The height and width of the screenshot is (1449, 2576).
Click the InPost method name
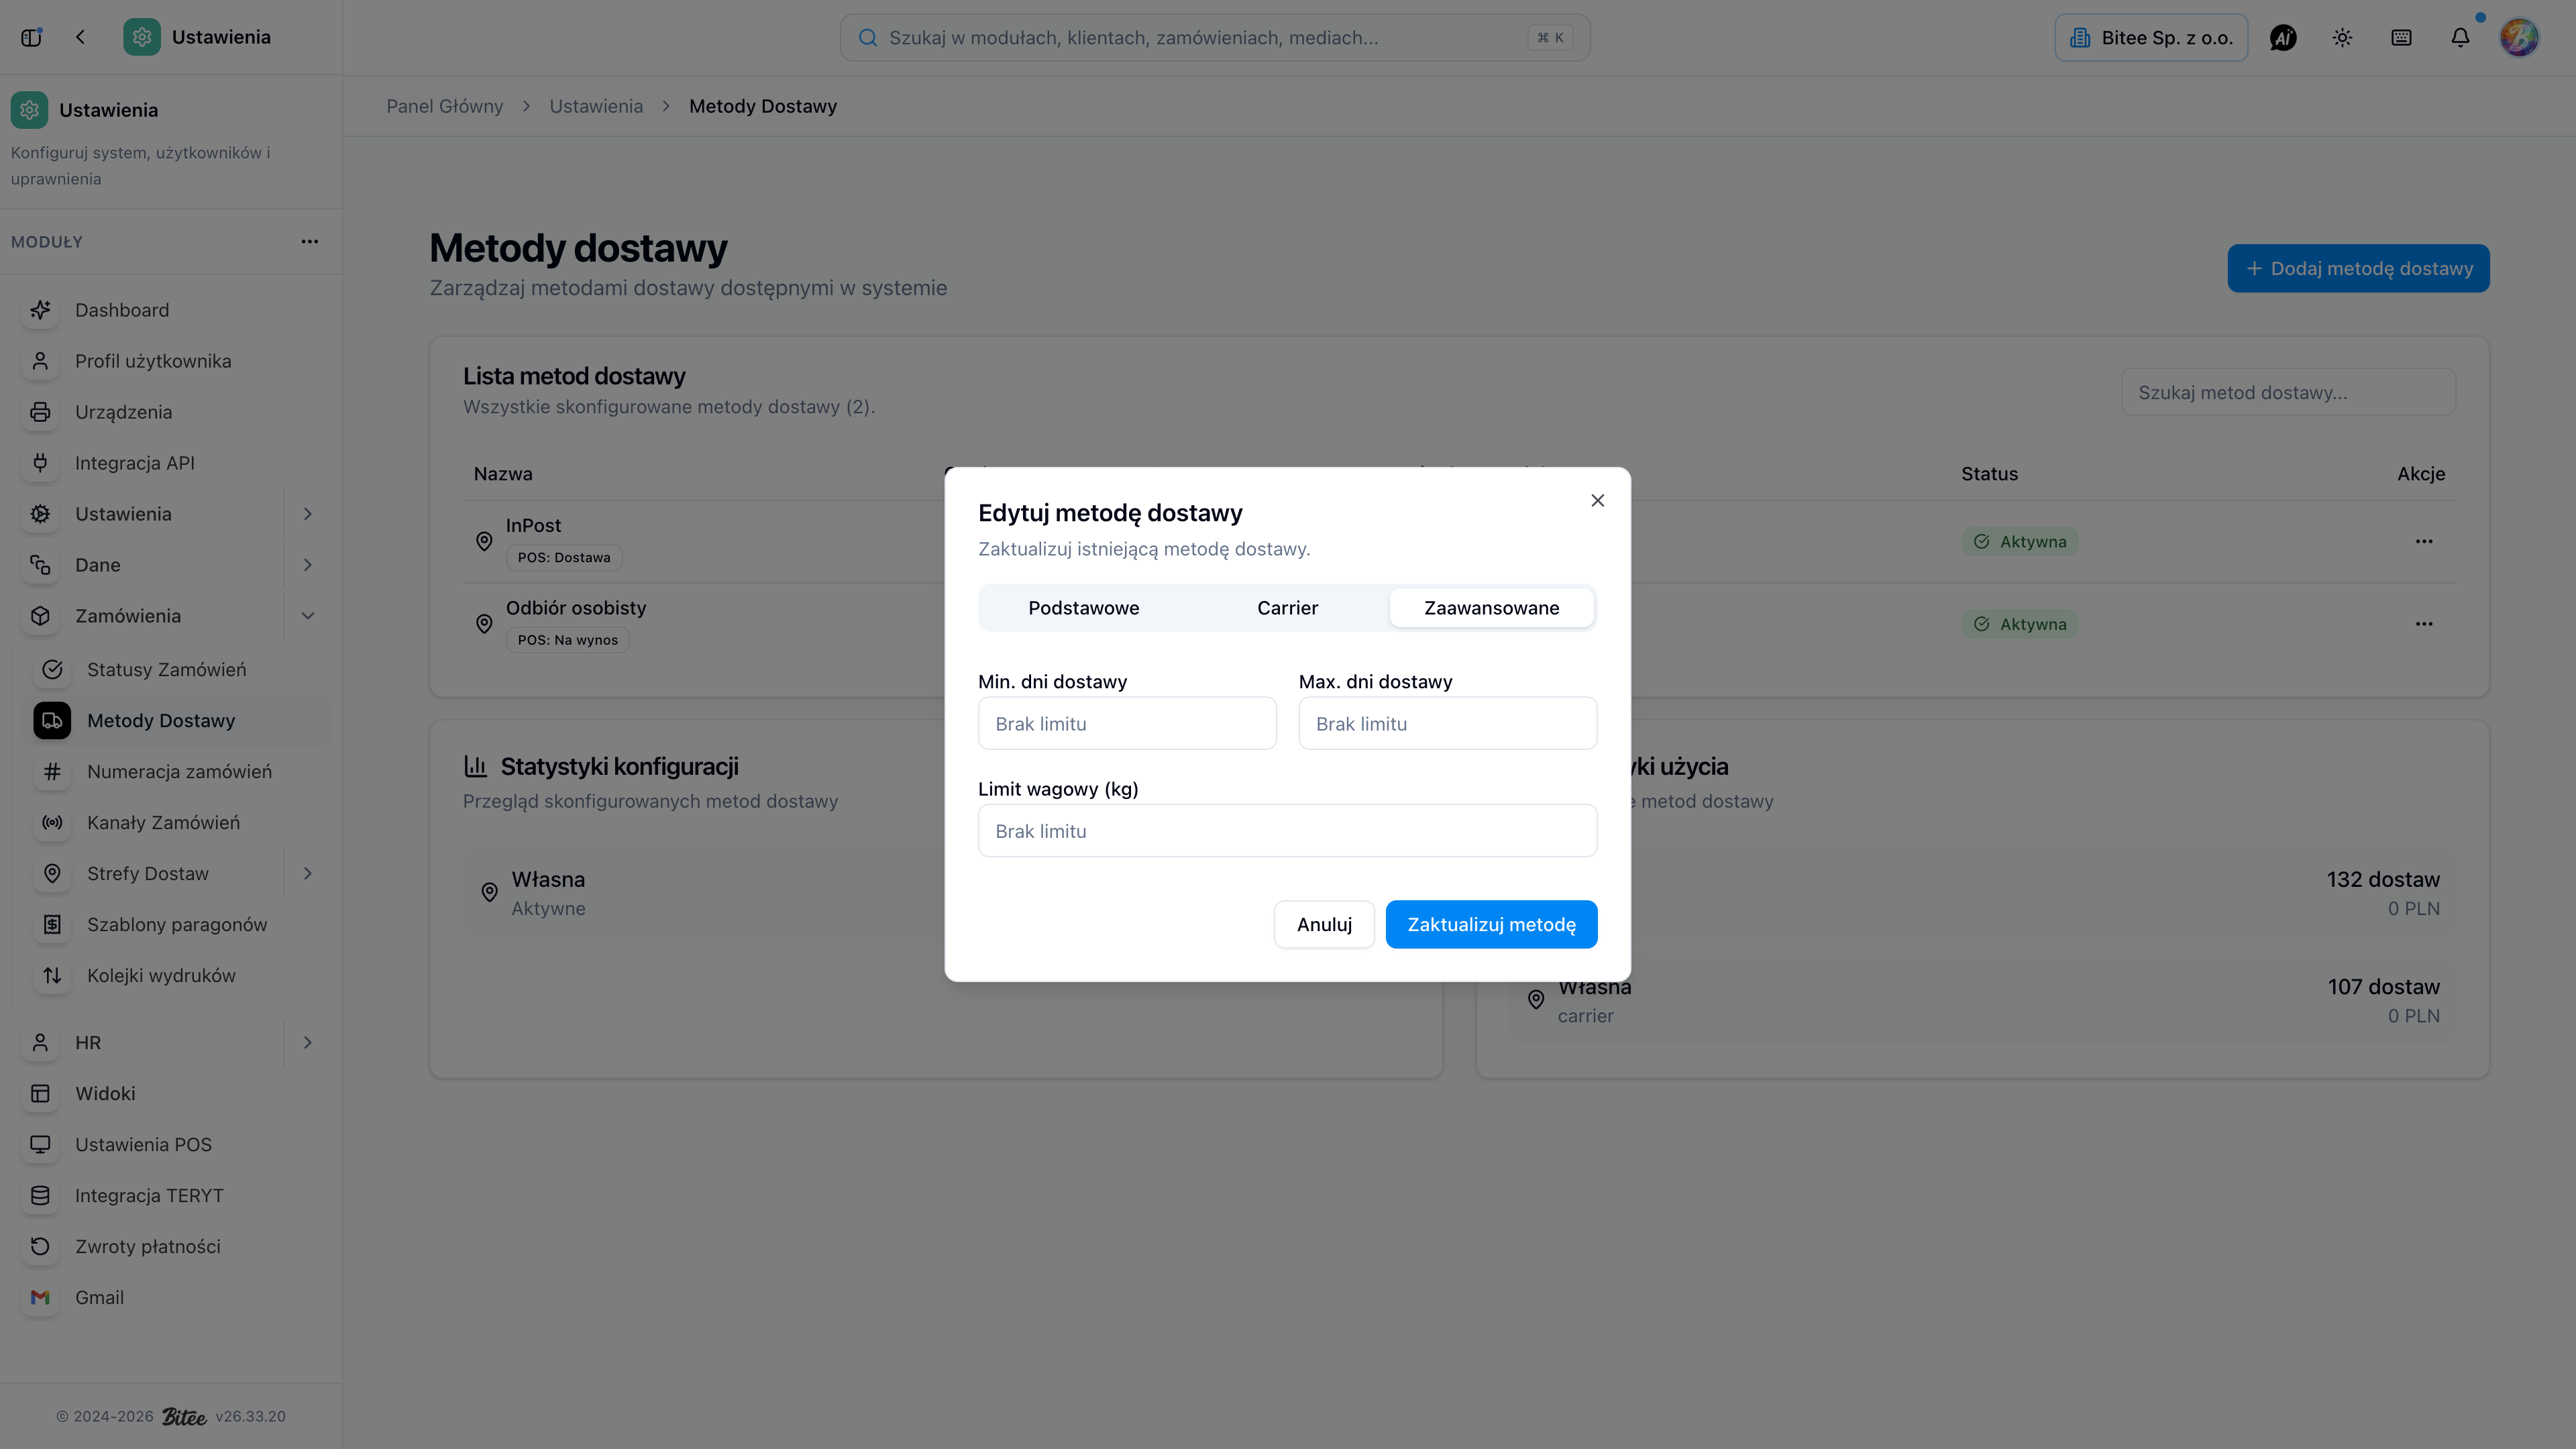(533, 526)
